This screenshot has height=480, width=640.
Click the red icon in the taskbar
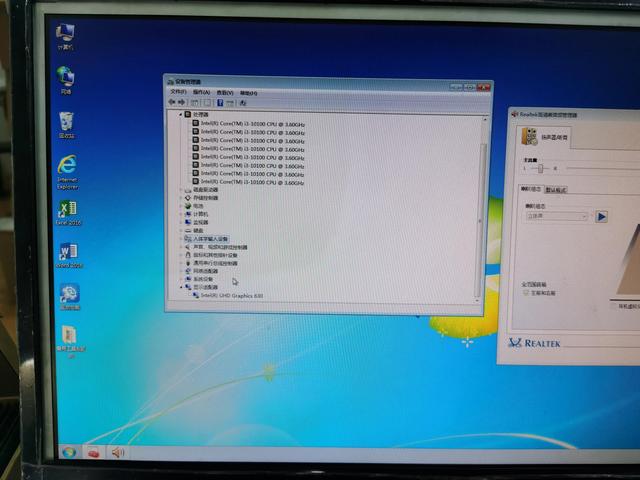pyautogui.click(x=93, y=453)
